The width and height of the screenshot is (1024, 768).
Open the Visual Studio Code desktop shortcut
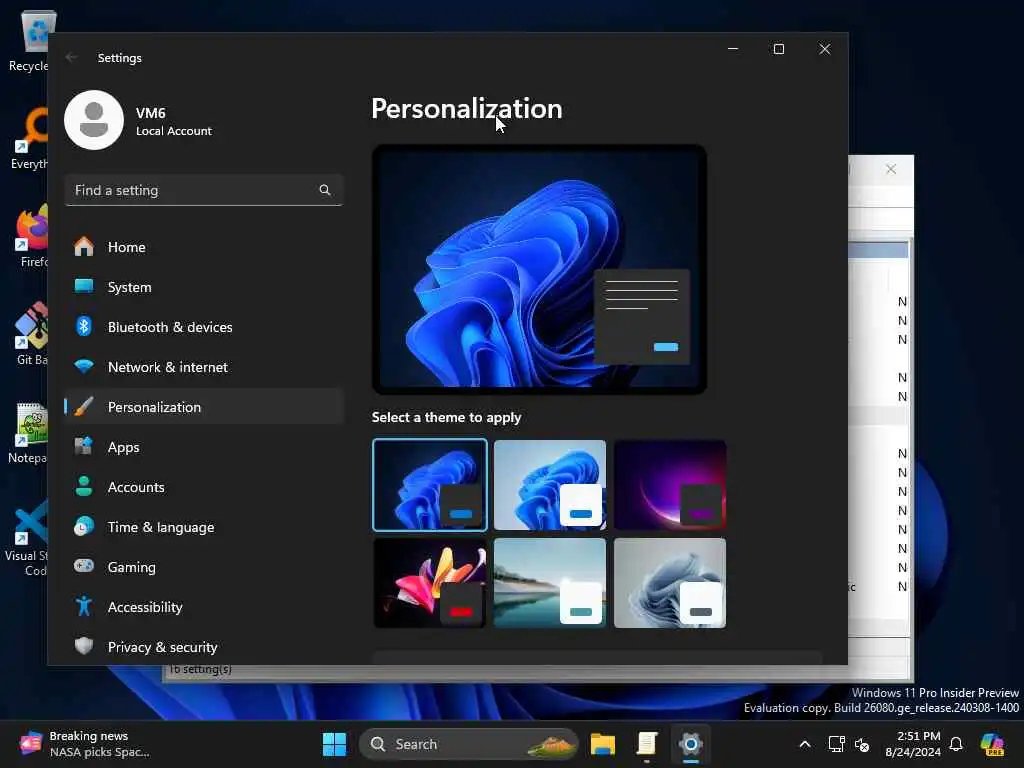coord(26,538)
